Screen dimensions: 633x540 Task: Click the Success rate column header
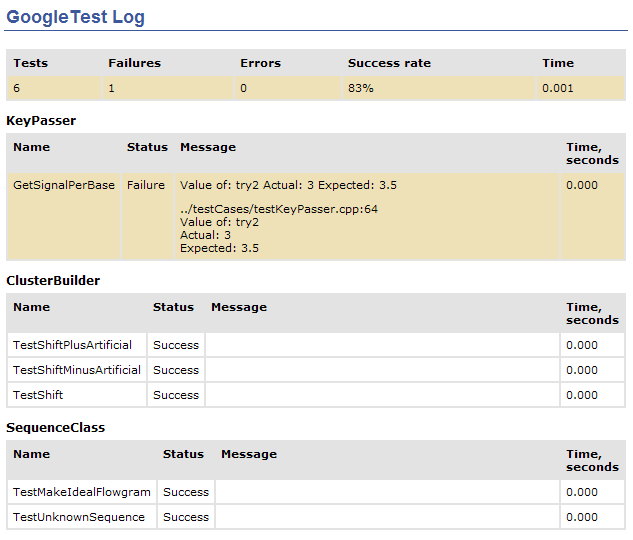point(389,63)
